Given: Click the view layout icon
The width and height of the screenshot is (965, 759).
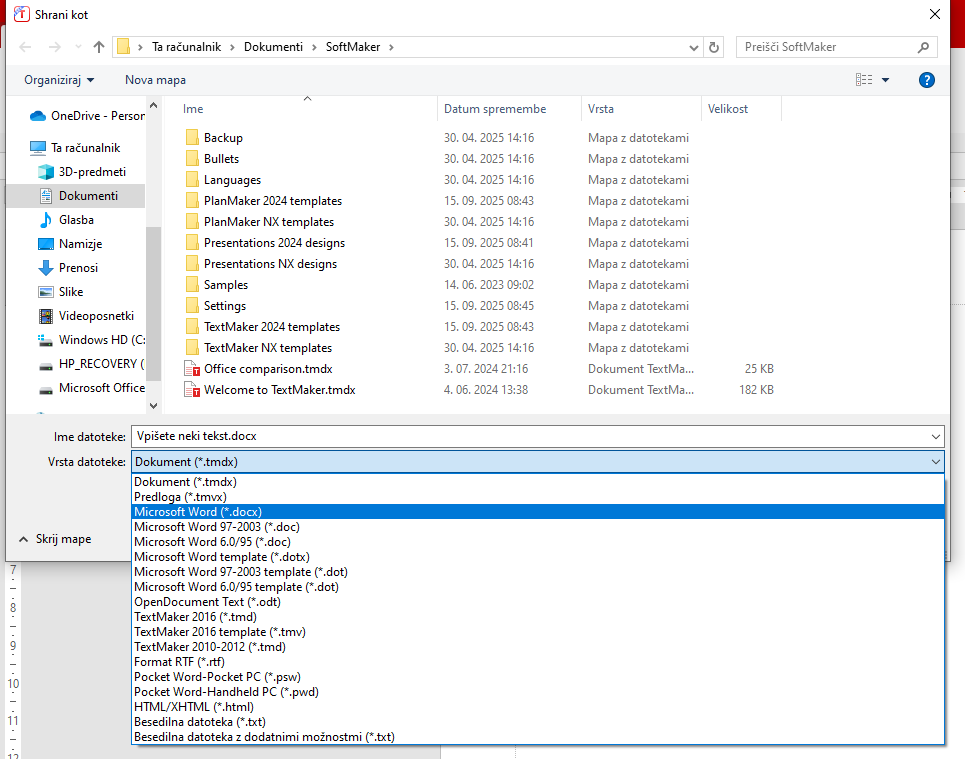Looking at the screenshot, I should [x=863, y=80].
